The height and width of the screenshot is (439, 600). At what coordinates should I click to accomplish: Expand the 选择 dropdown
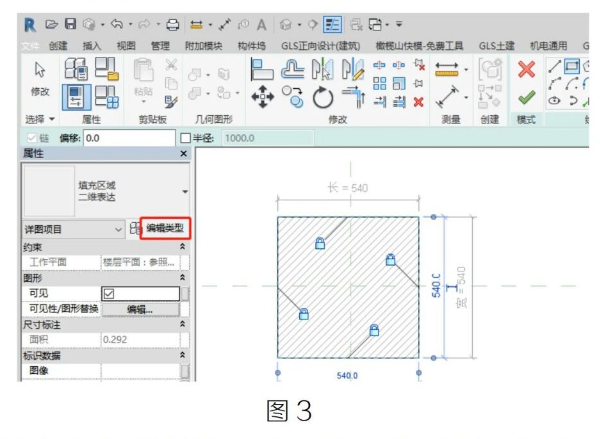point(40,119)
